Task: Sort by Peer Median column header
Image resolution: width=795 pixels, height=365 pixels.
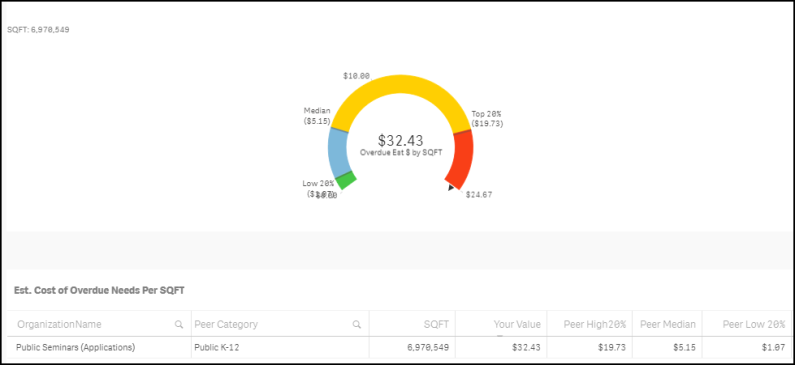Action: tap(668, 324)
